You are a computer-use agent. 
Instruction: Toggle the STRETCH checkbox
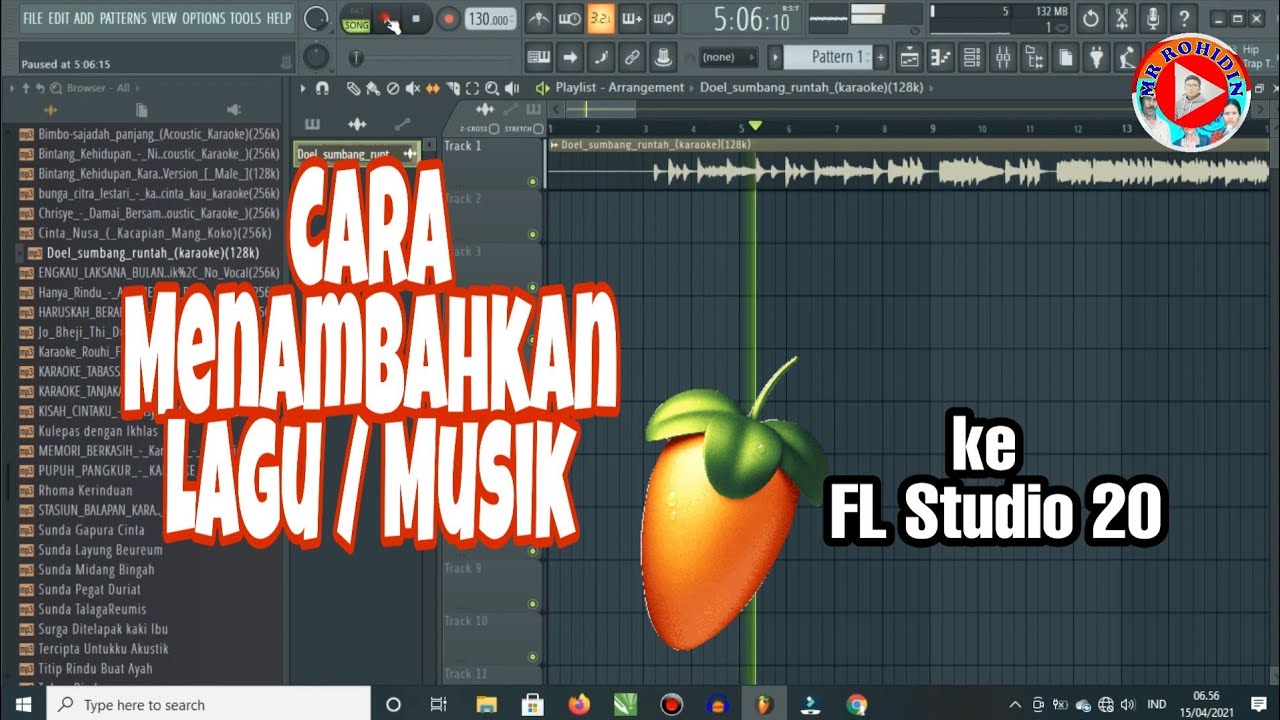(x=539, y=129)
